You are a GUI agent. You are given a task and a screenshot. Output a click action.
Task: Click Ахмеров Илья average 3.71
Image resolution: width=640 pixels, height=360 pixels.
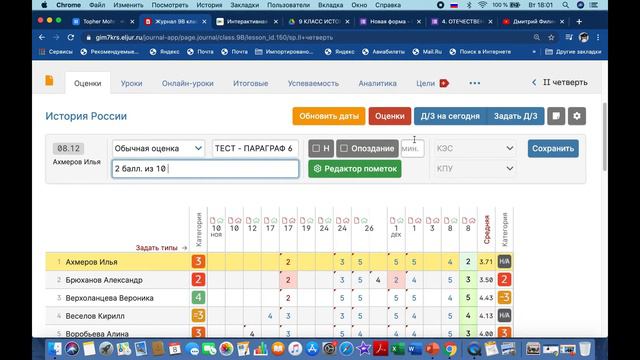click(x=486, y=262)
